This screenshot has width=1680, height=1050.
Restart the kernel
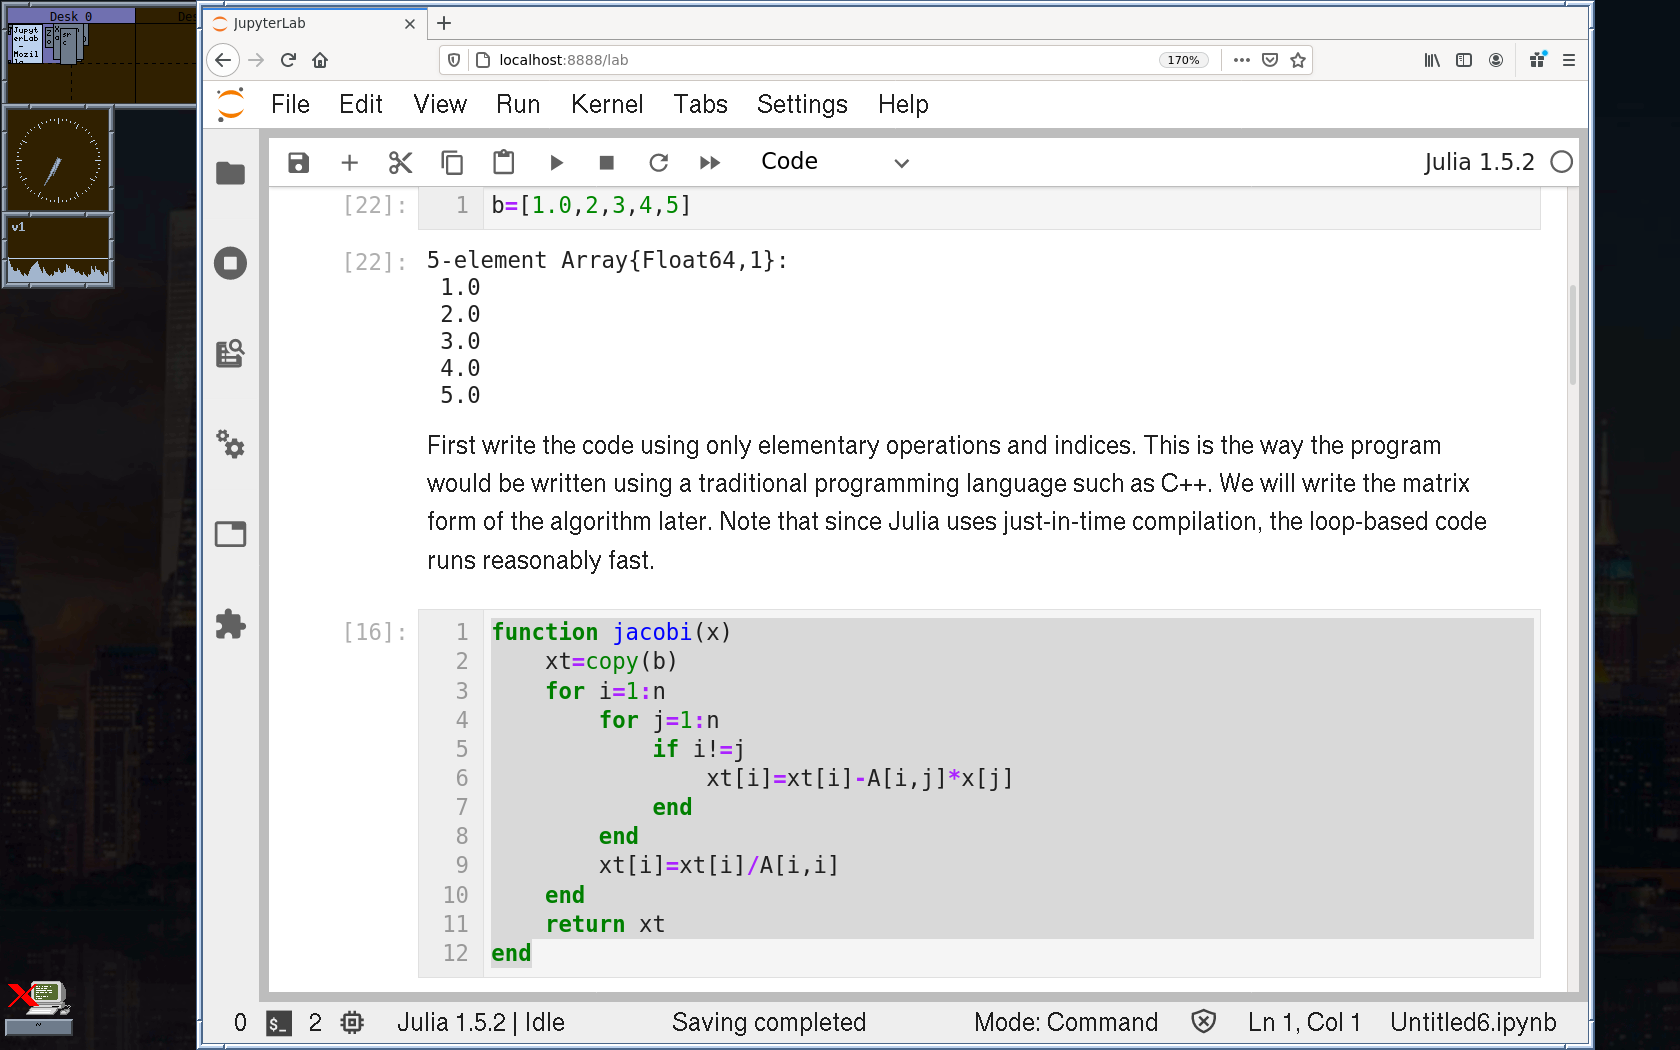coord(658,162)
